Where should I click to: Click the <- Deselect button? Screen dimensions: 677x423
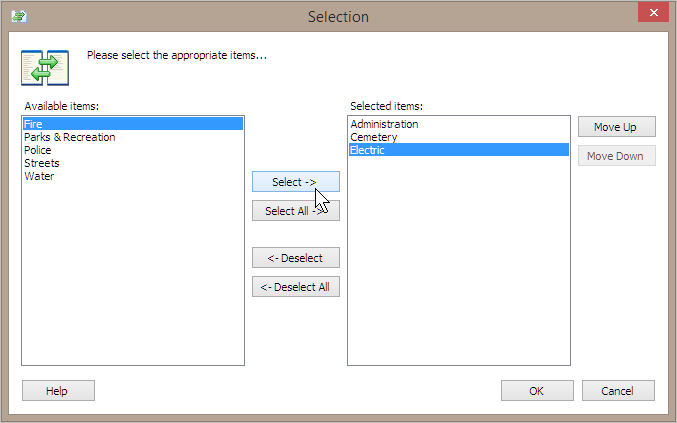[x=296, y=258]
